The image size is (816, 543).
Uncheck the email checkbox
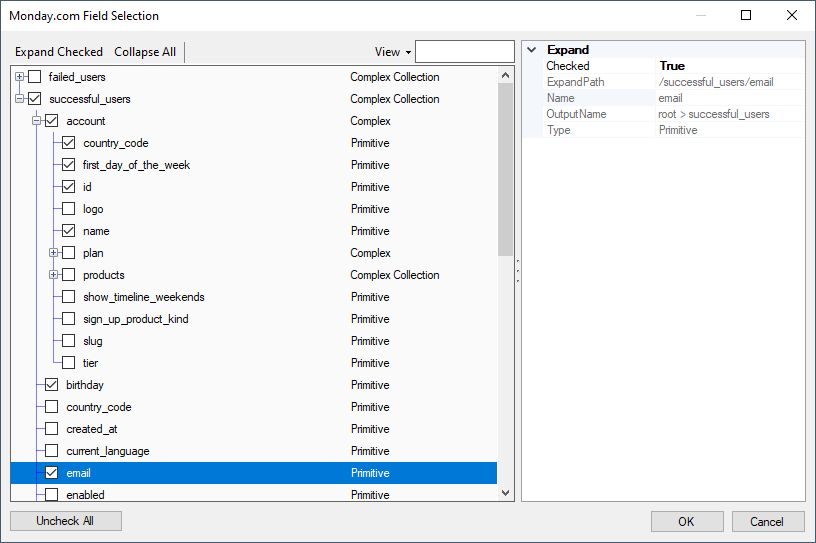click(x=52, y=473)
